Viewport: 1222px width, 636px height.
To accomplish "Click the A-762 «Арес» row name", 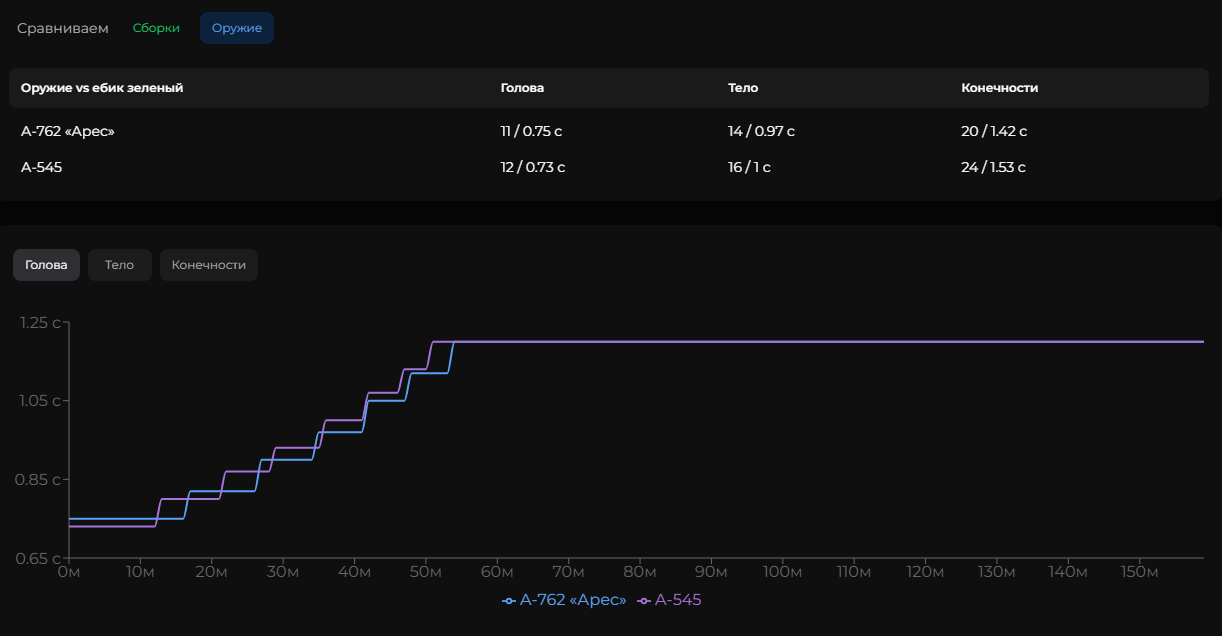I will coord(68,131).
